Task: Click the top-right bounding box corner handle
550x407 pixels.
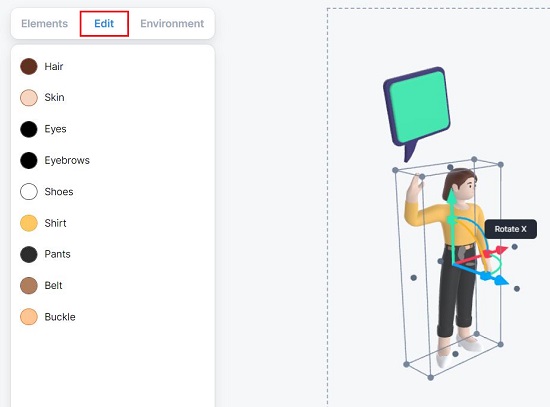Action: point(501,164)
